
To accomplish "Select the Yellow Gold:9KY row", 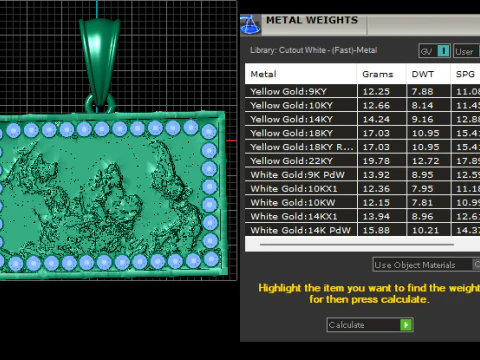I will 362,91.
